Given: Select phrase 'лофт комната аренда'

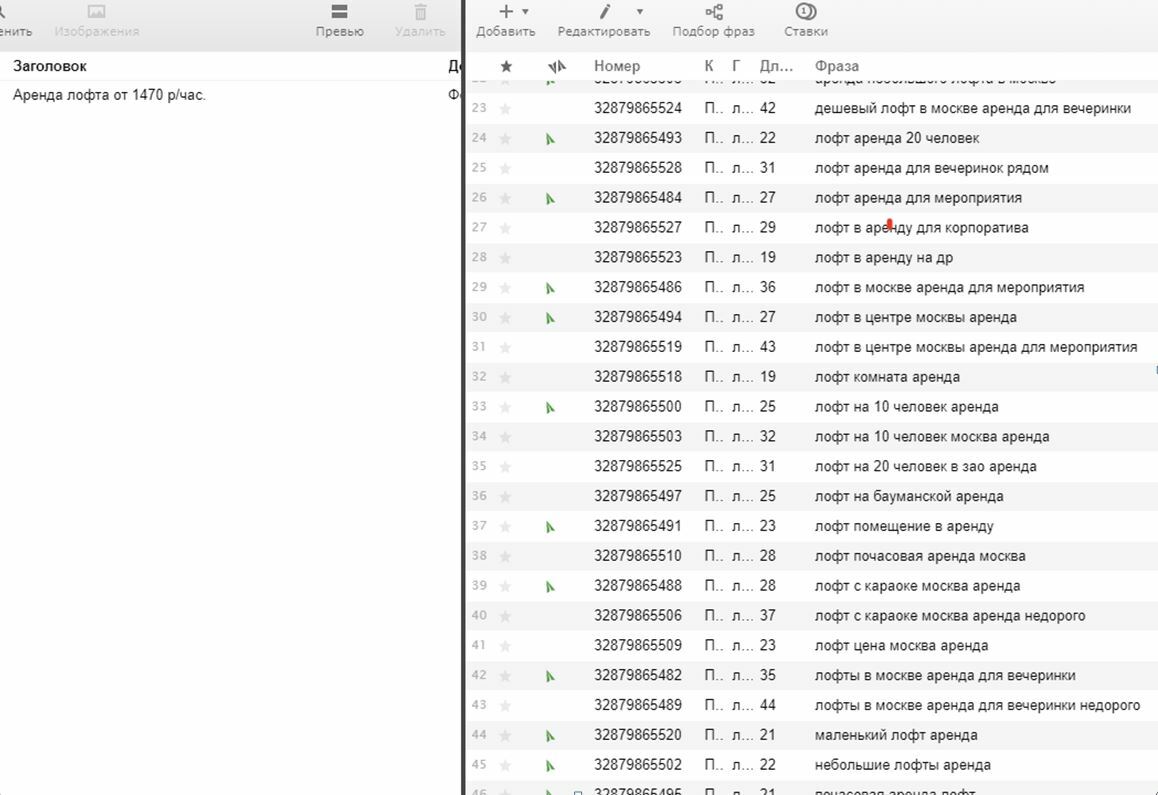Looking at the screenshot, I should click(x=887, y=377).
